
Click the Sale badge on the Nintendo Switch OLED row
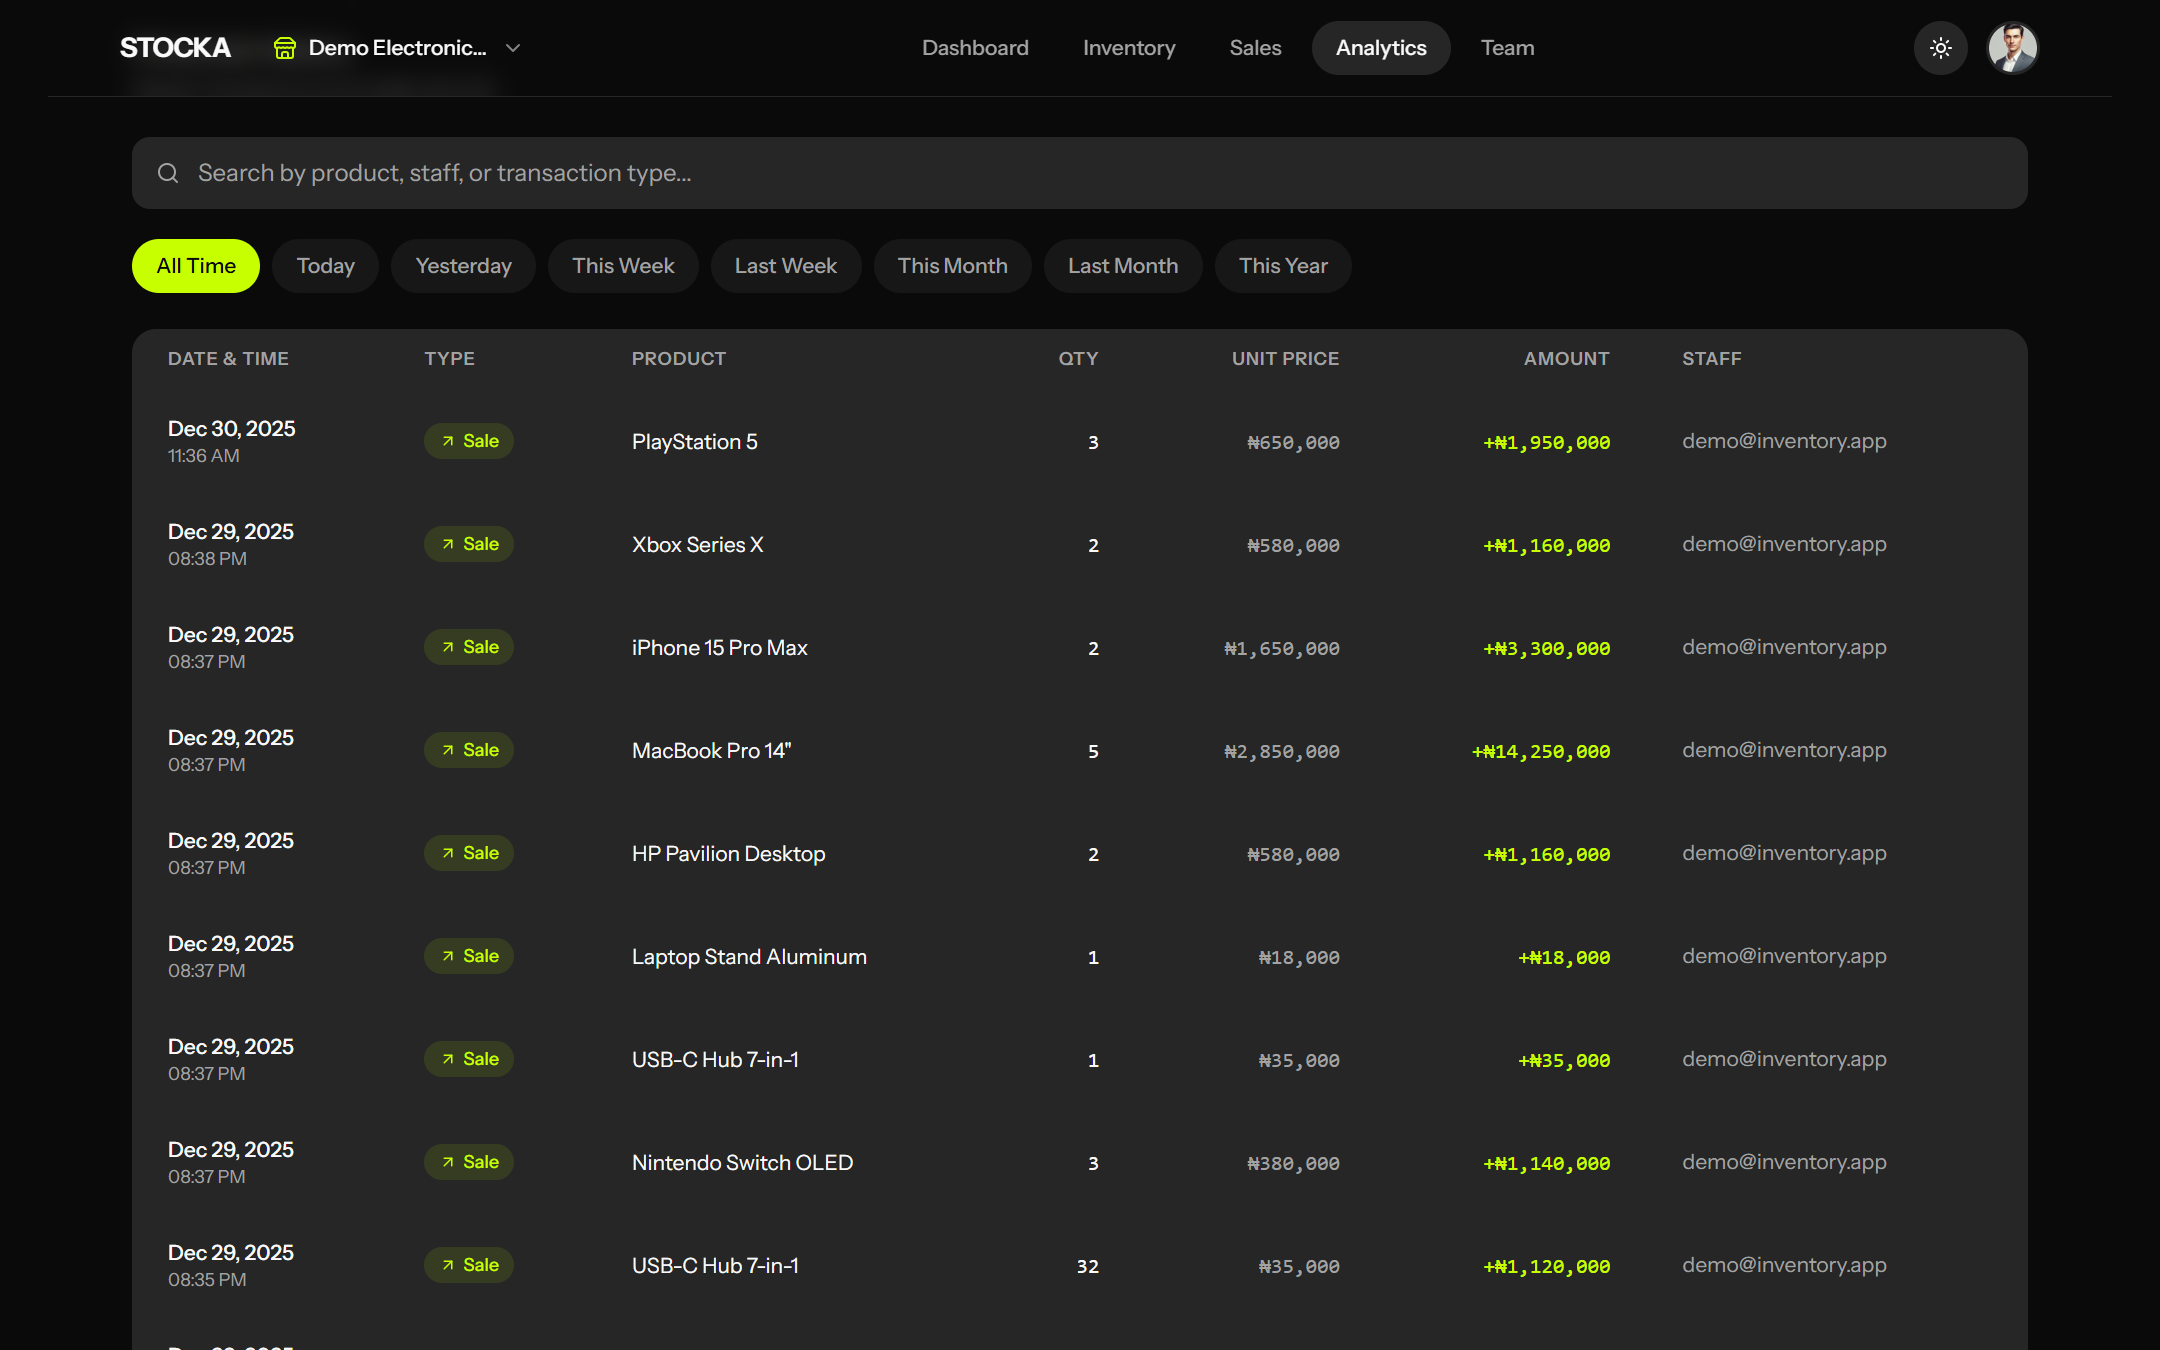coord(469,1162)
